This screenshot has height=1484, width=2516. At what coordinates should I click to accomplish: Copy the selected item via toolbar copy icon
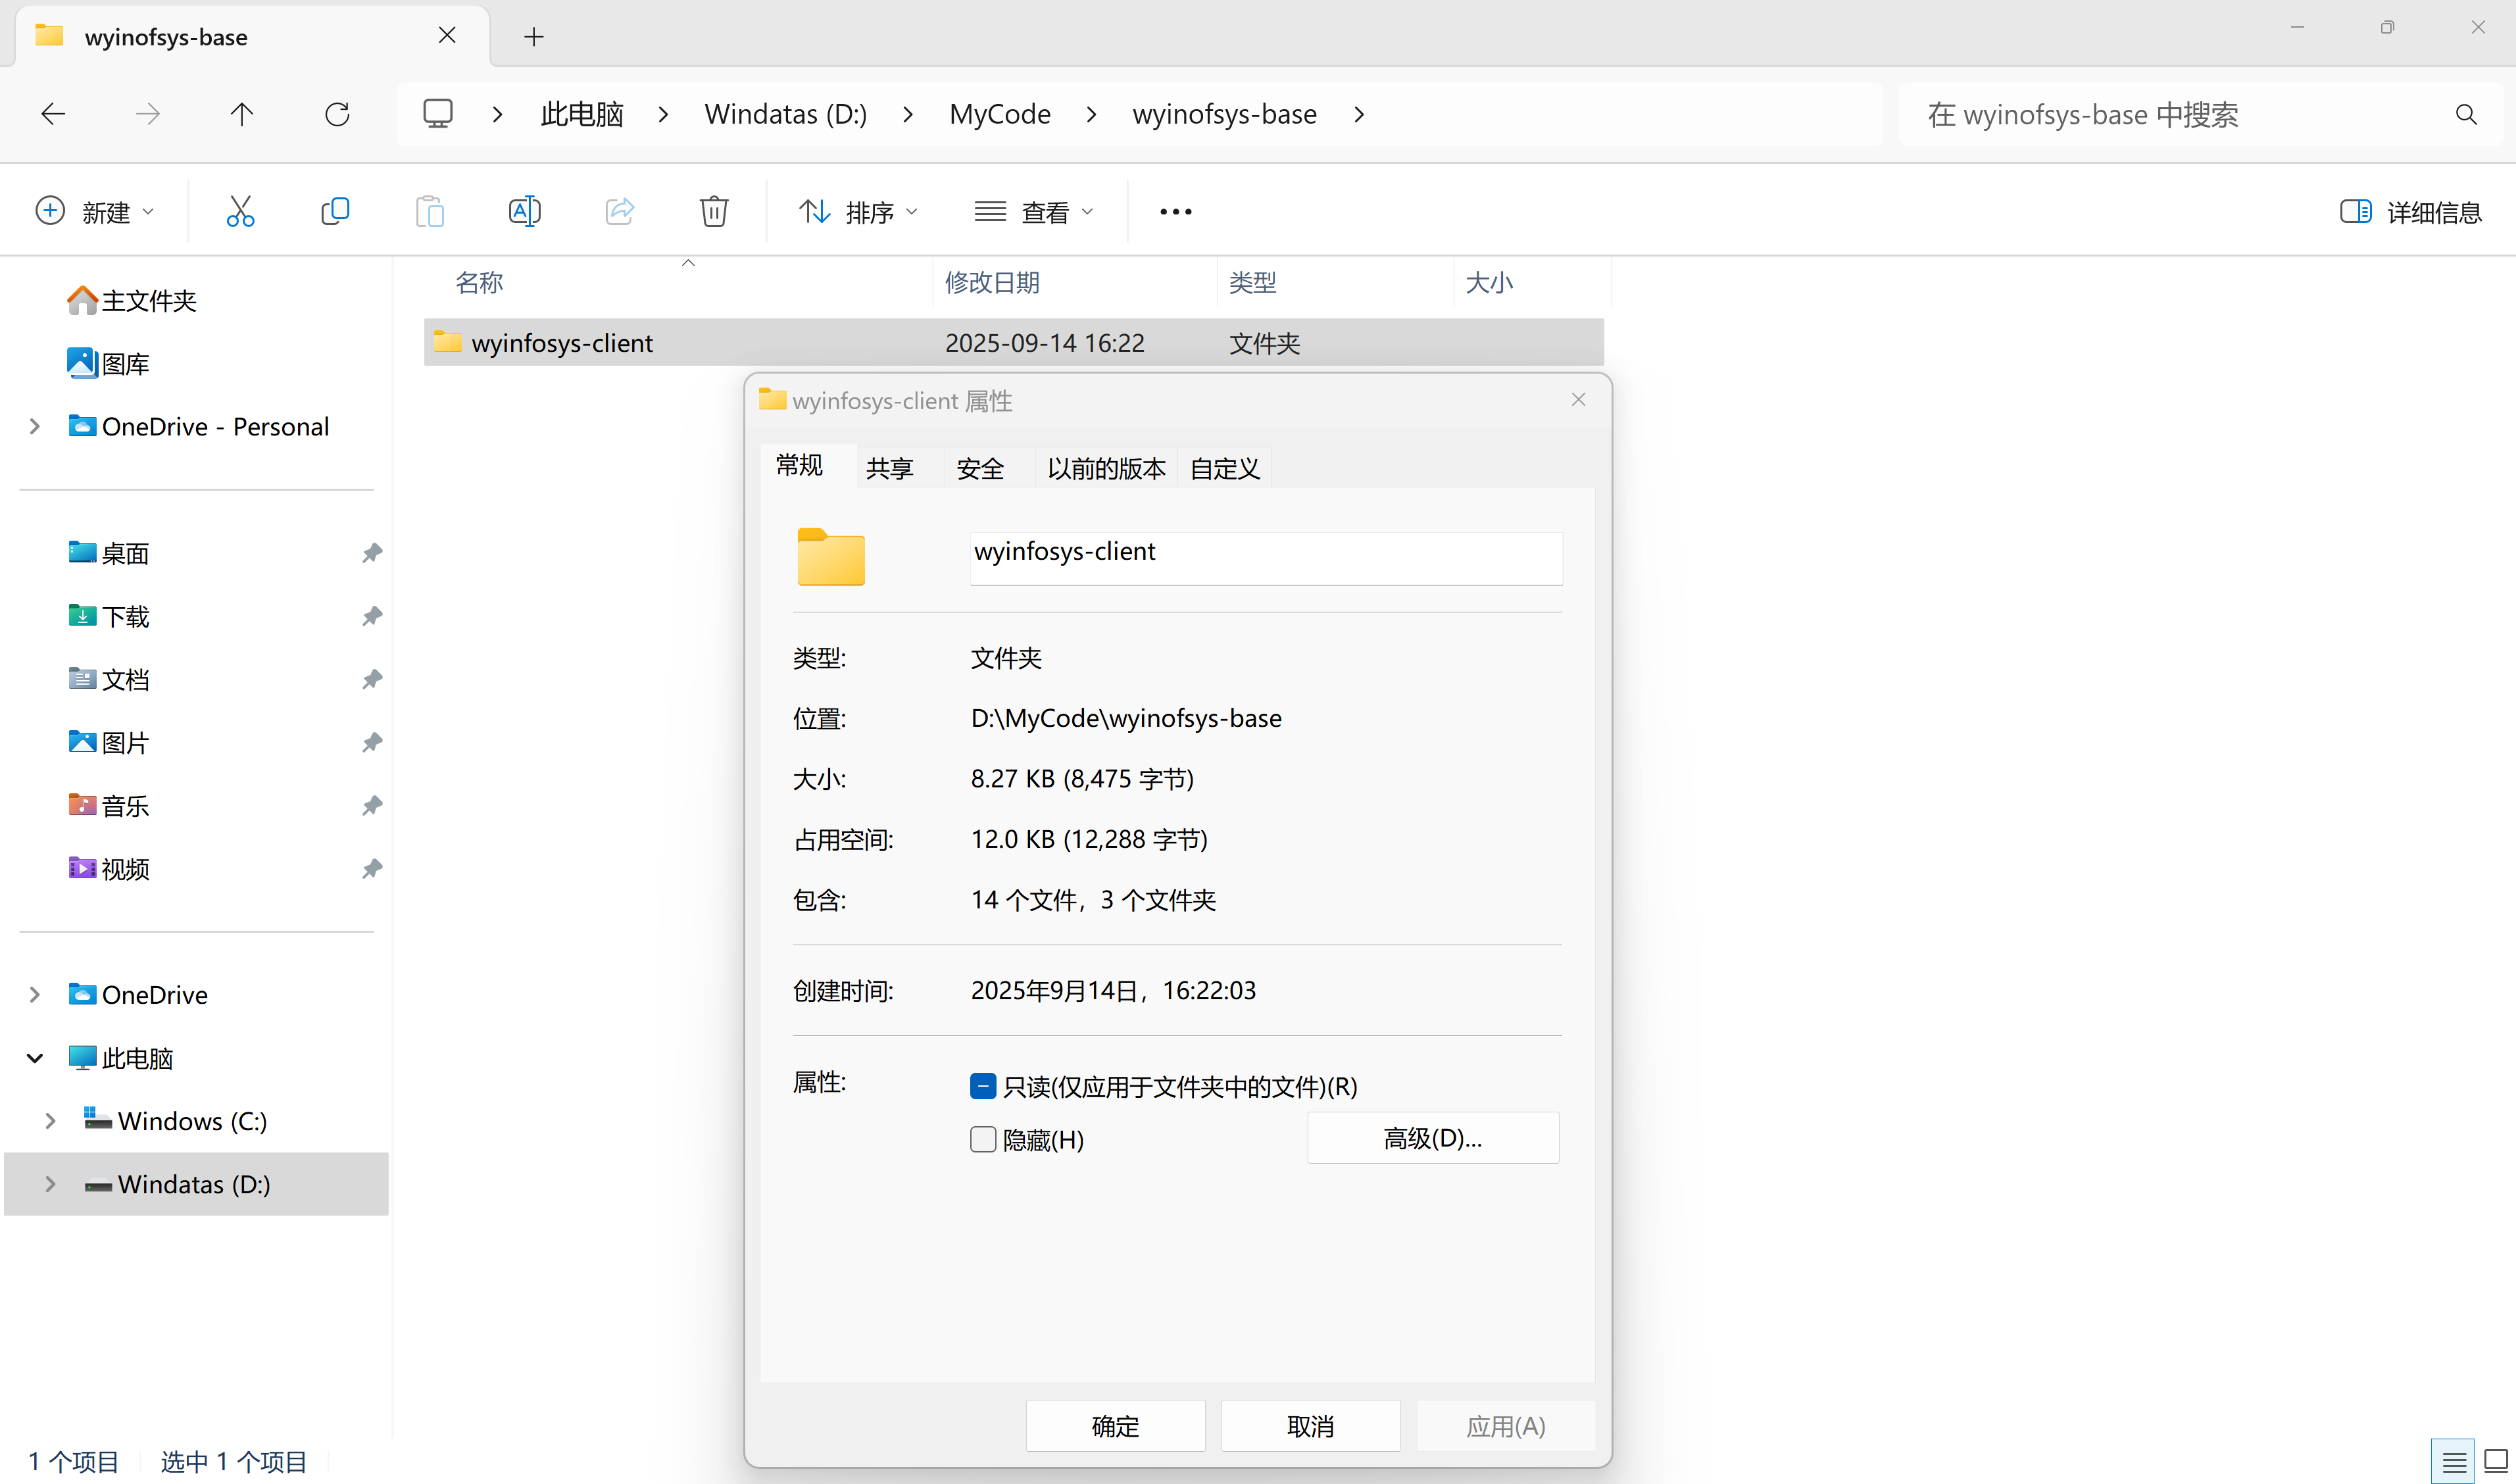tap(334, 211)
